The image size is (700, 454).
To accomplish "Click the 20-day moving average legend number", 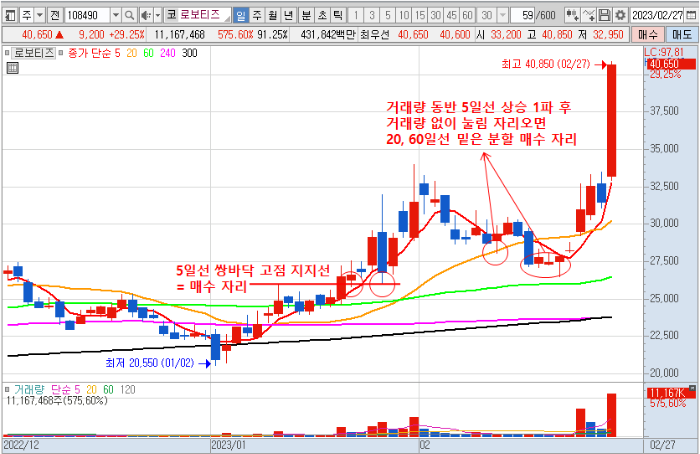I will pyautogui.click(x=132, y=53).
